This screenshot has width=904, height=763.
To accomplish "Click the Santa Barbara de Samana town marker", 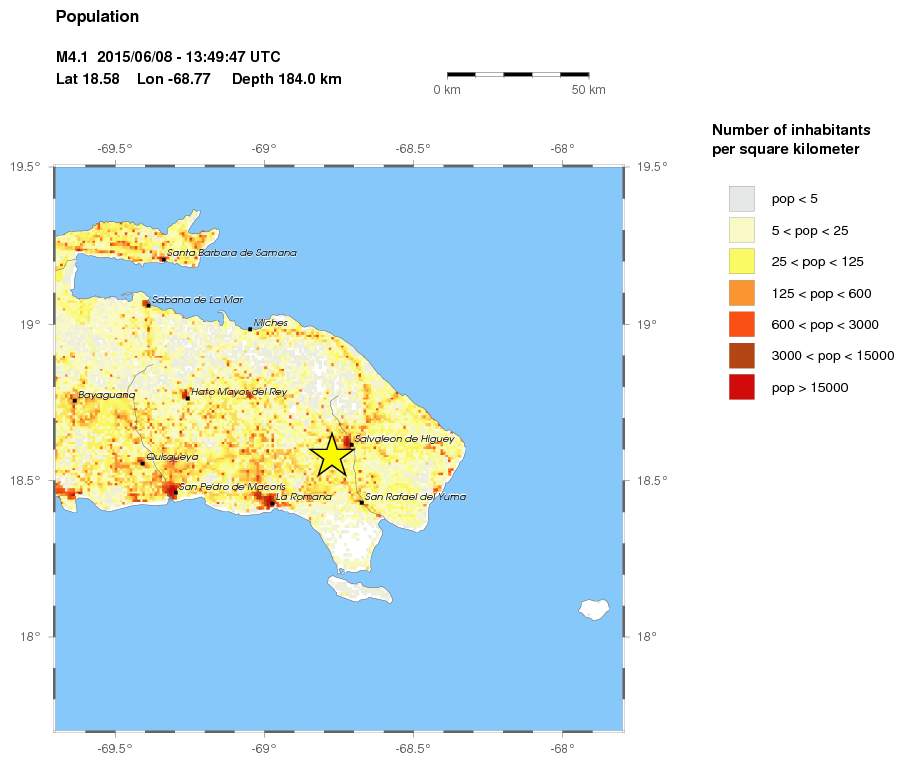I will click(165, 258).
